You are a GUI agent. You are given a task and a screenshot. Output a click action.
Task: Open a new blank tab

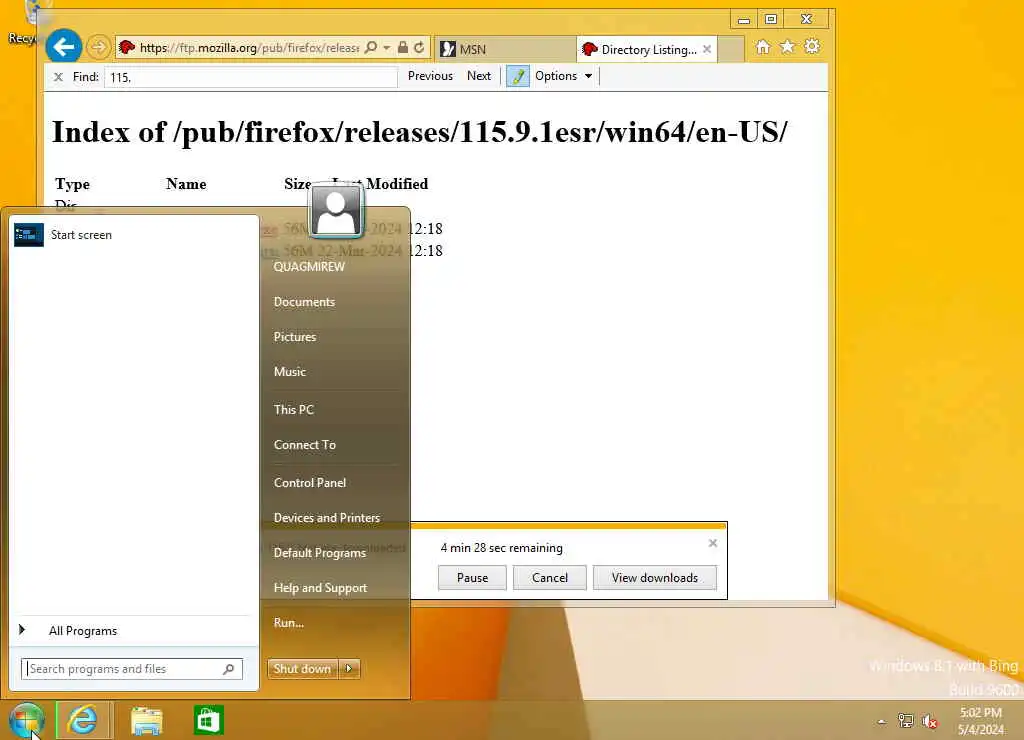pyautogui.click(x=731, y=50)
